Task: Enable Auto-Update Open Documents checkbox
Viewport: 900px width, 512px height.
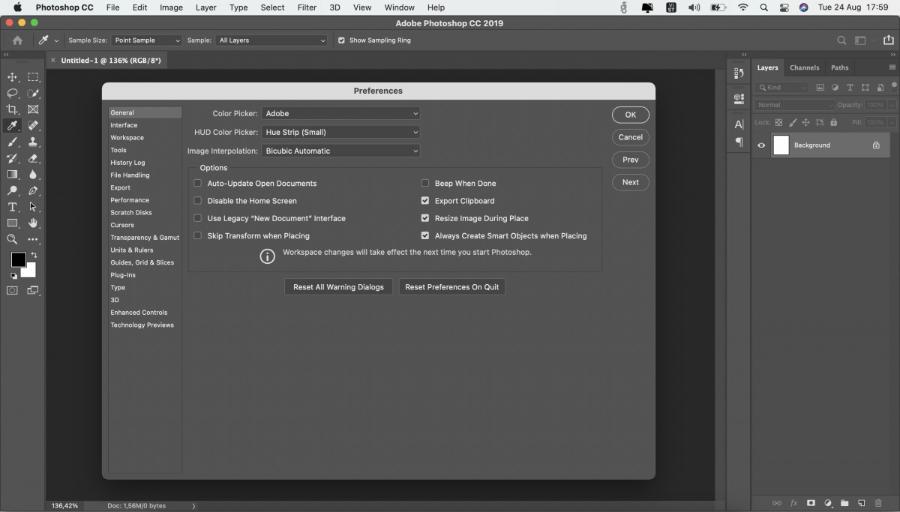Action: tap(197, 184)
